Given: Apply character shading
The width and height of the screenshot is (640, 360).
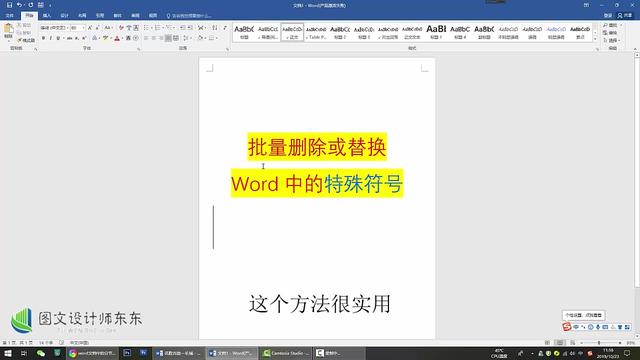Looking at the screenshot, I should 128,38.
